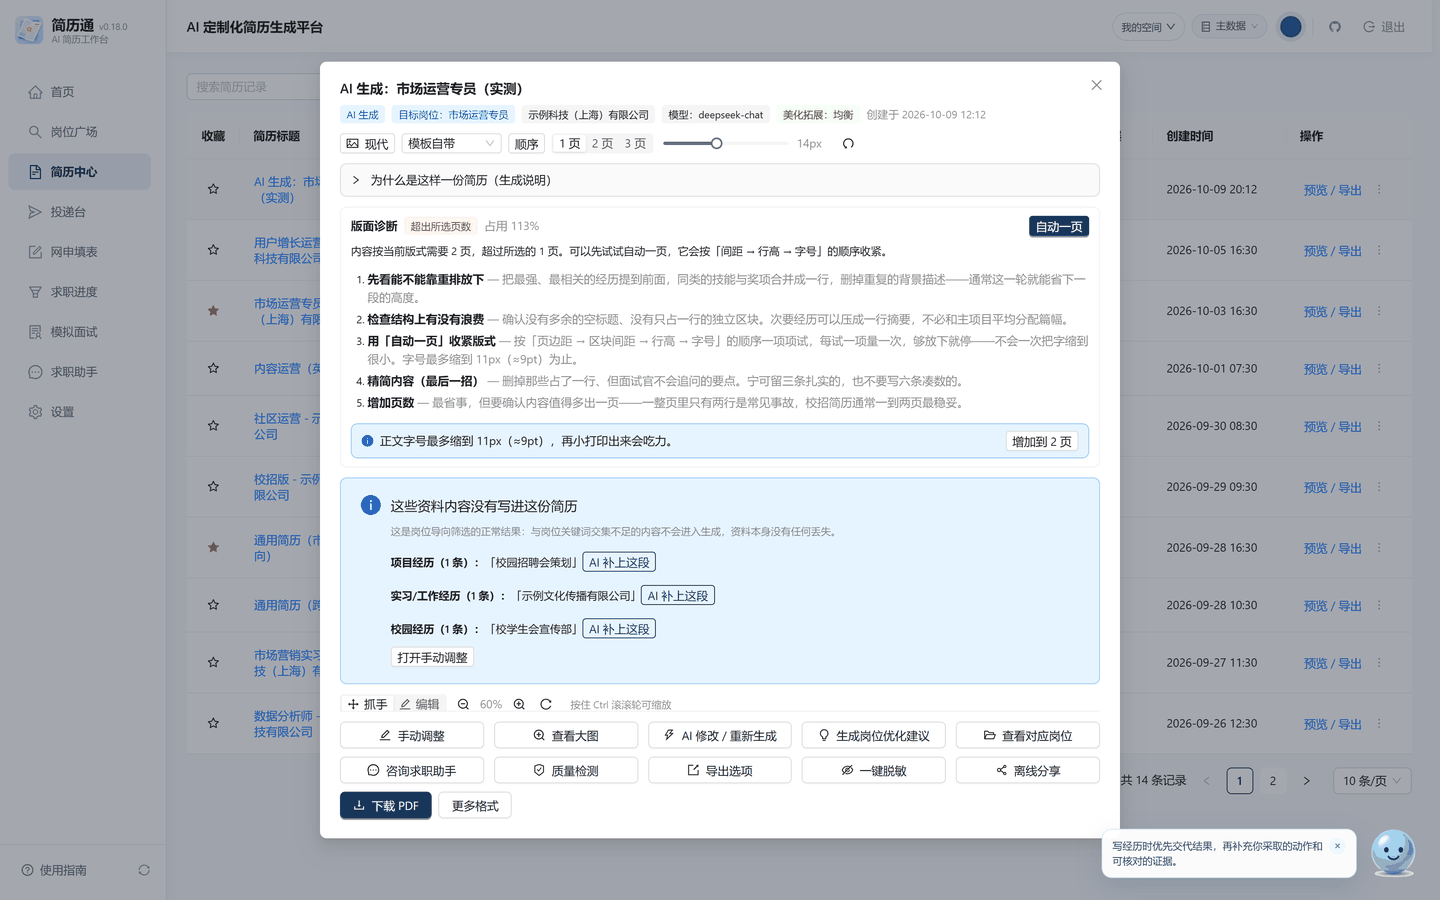The height and width of the screenshot is (900, 1440).
Task: Open 设置 in the sidebar
Action: point(79,412)
